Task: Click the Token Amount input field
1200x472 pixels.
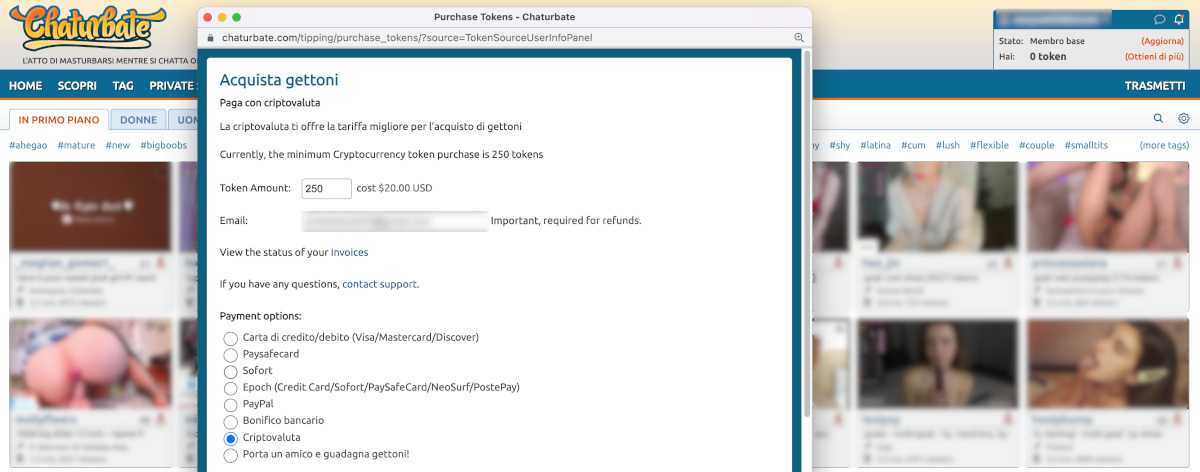Action: 326,188
